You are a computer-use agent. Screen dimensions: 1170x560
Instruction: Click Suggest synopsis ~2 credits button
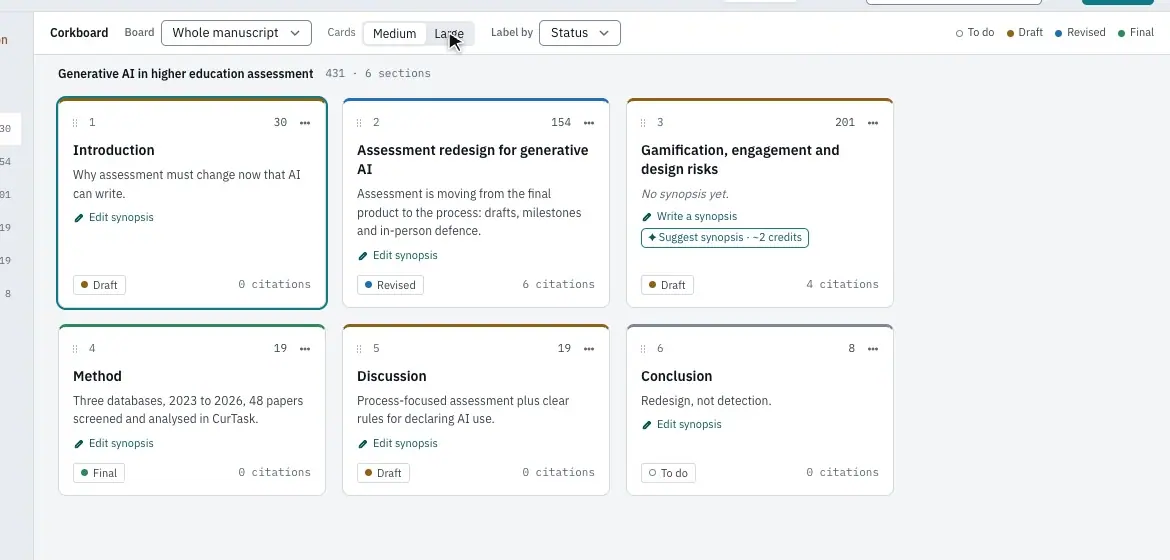[x=725, y=238]
